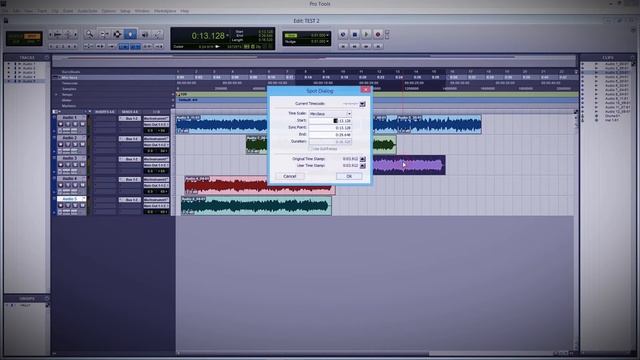Click Audio 1 volume value
The image size is (640, 360).
point(150,131)
